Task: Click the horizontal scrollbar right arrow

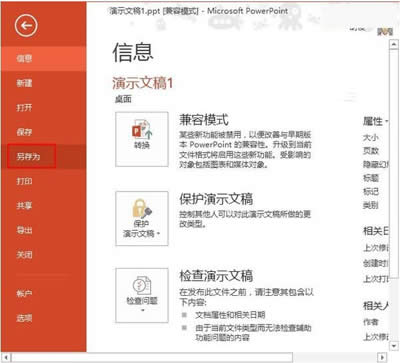Action: (382, 357)
